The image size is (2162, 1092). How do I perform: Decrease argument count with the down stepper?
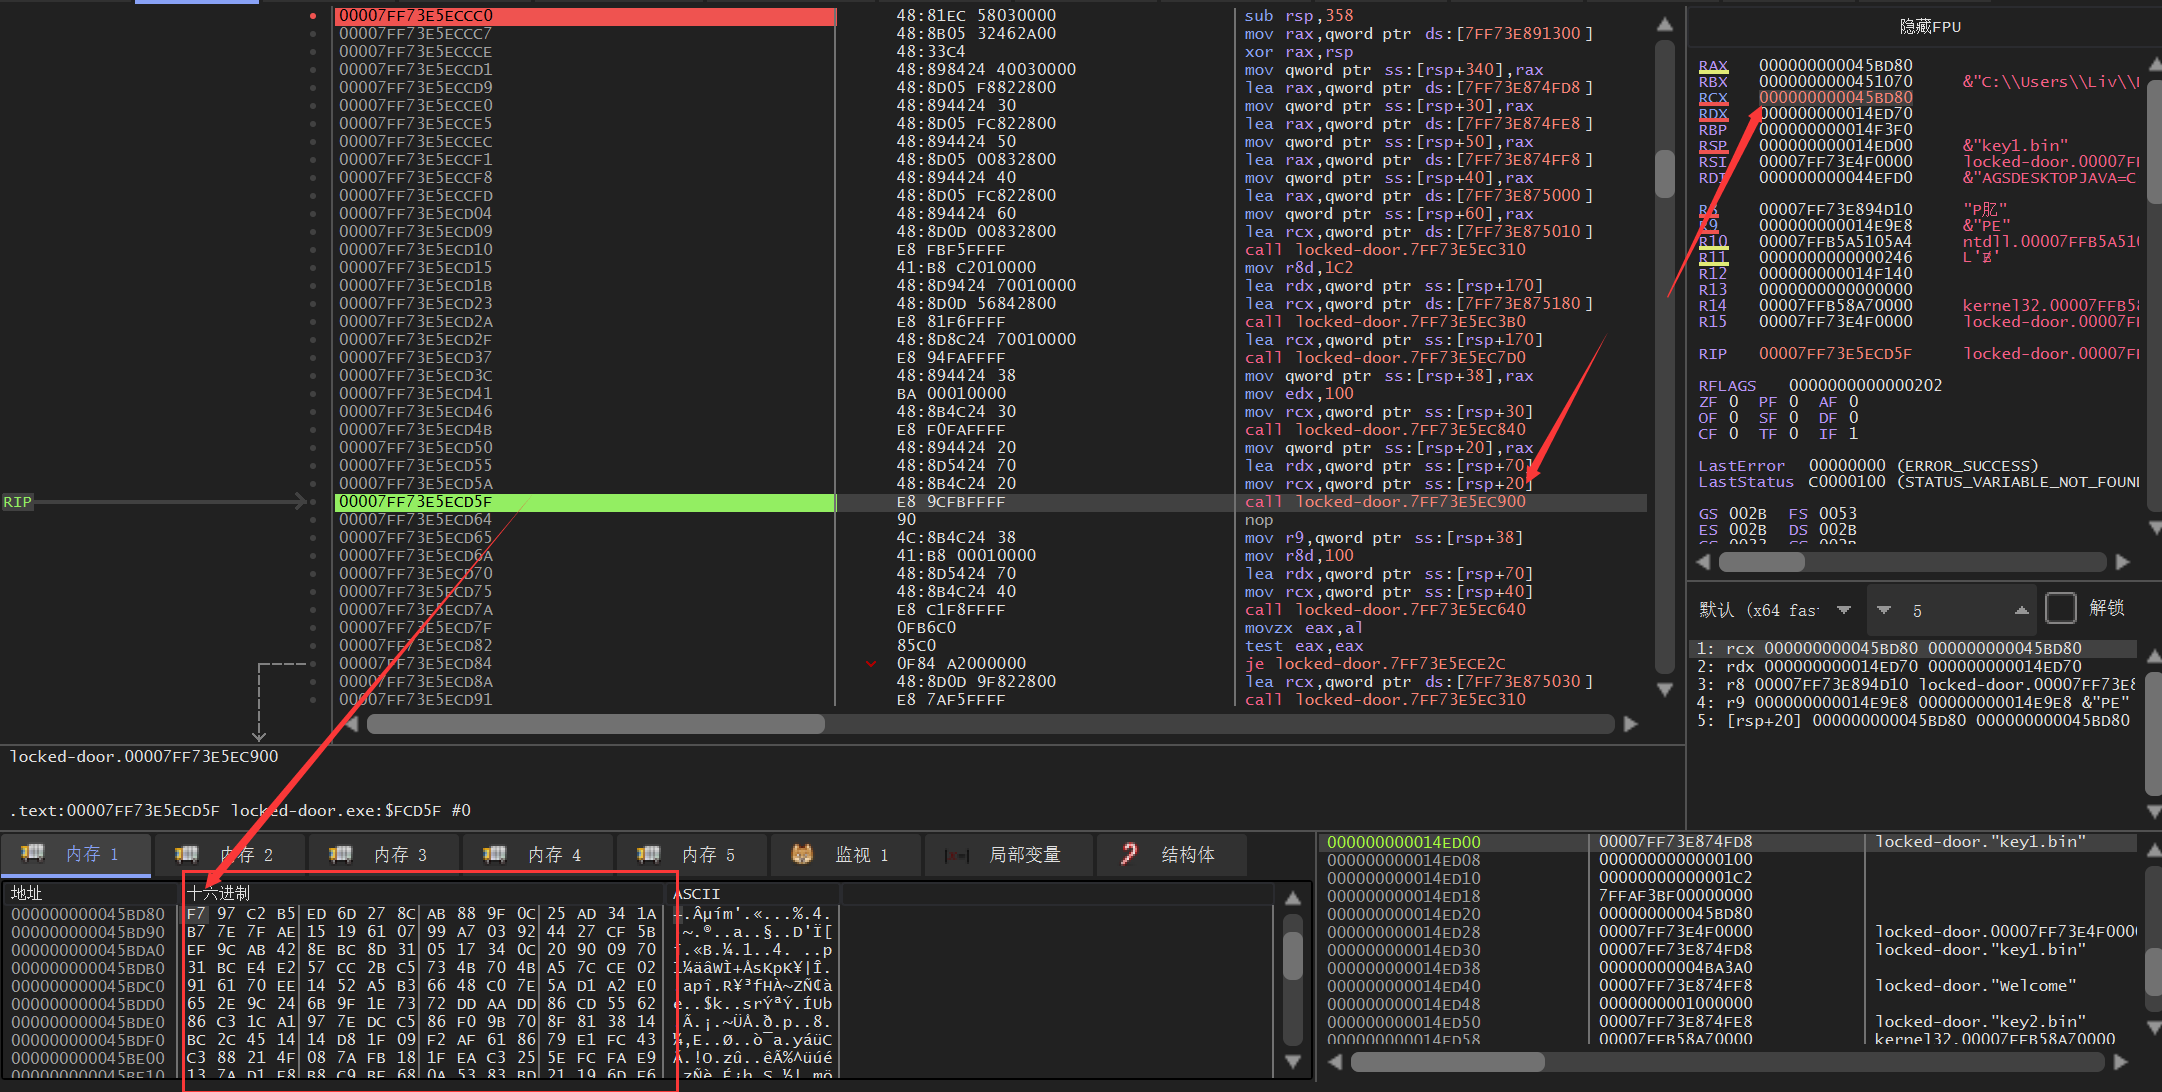pyautogui.click(x=1884, y=610)
